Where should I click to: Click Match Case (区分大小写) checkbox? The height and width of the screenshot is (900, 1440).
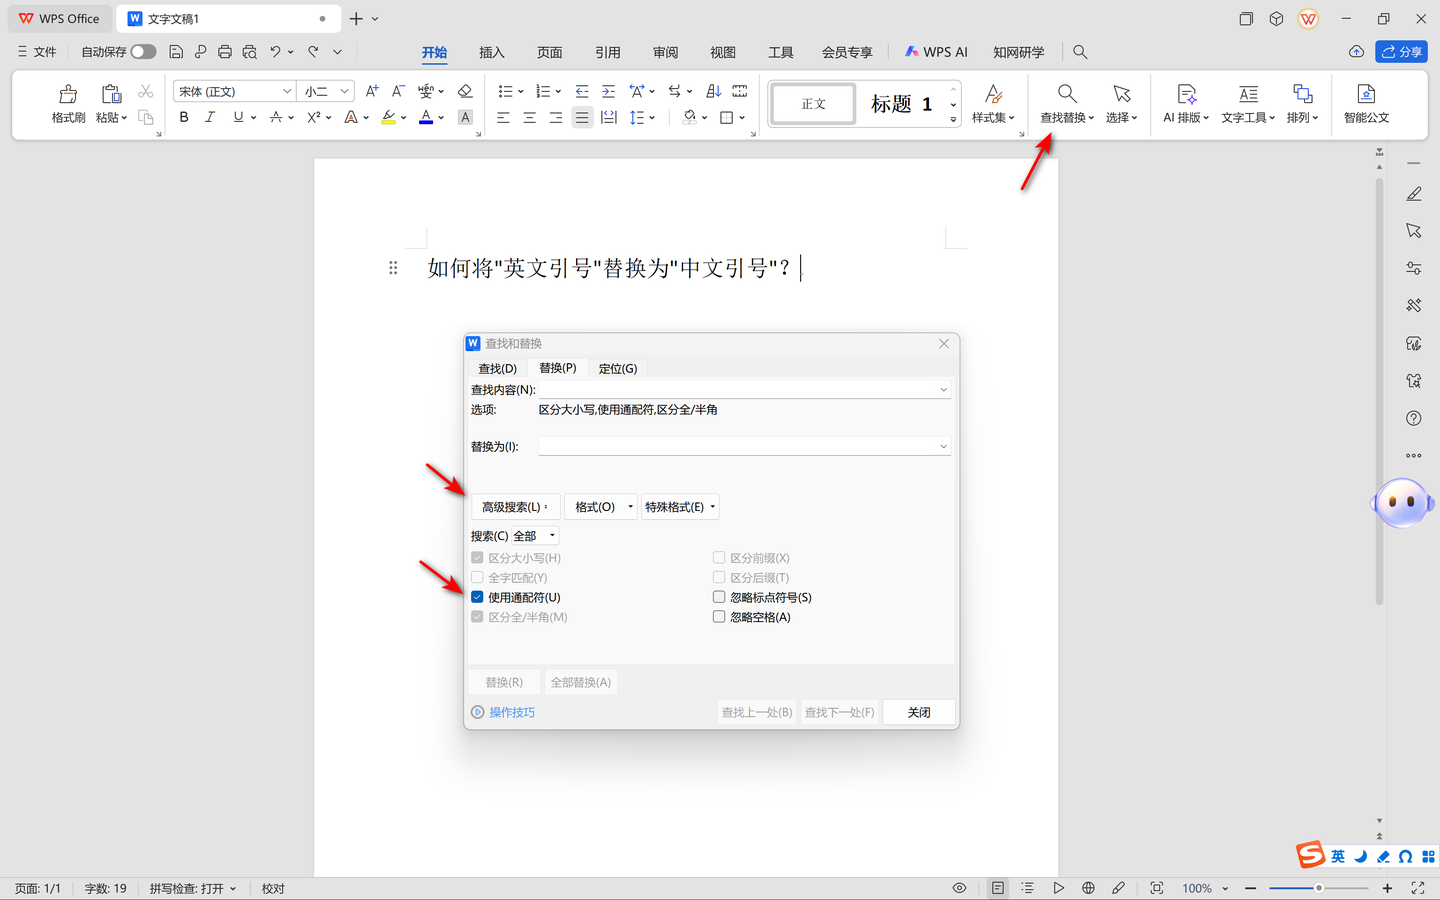pyautogui.click(x=477, y=558)
